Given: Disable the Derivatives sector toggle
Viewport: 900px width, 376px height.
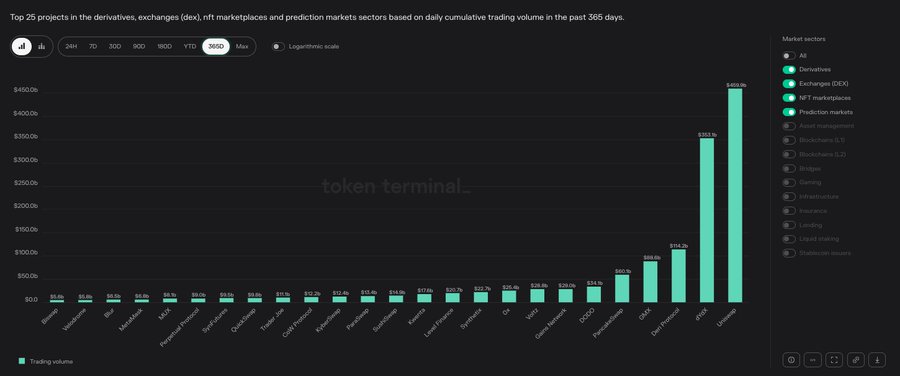Looking at the screenshot, I should pos(789,69).
